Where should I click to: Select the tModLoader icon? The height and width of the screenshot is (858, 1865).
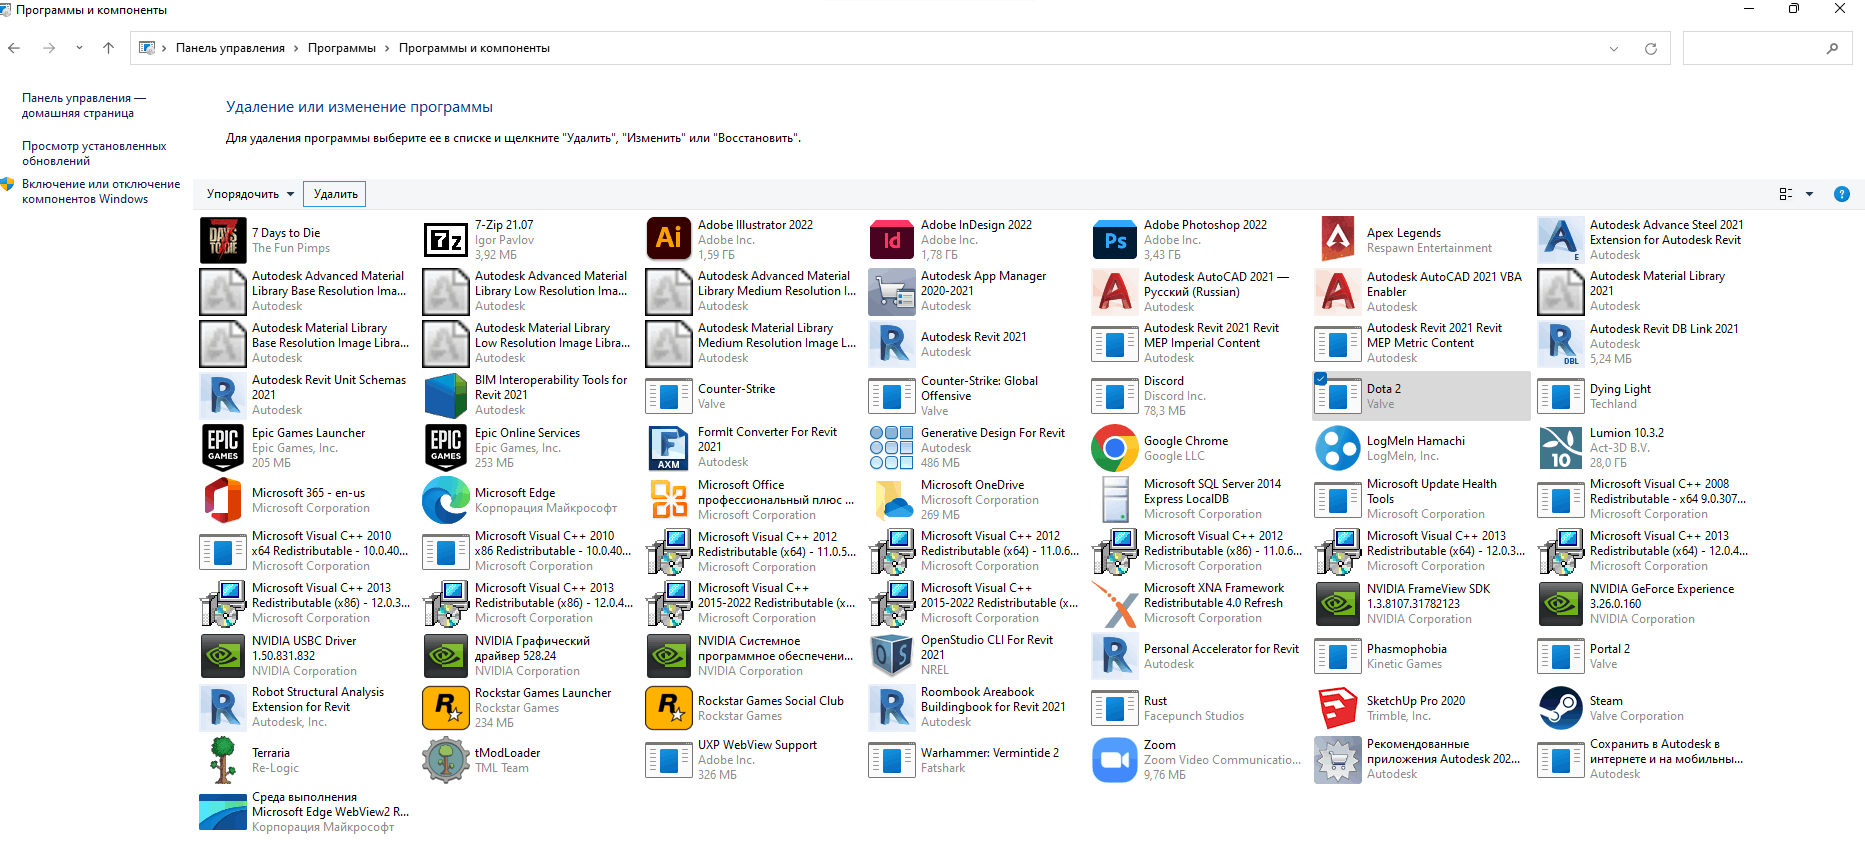[x=446, y=760]
